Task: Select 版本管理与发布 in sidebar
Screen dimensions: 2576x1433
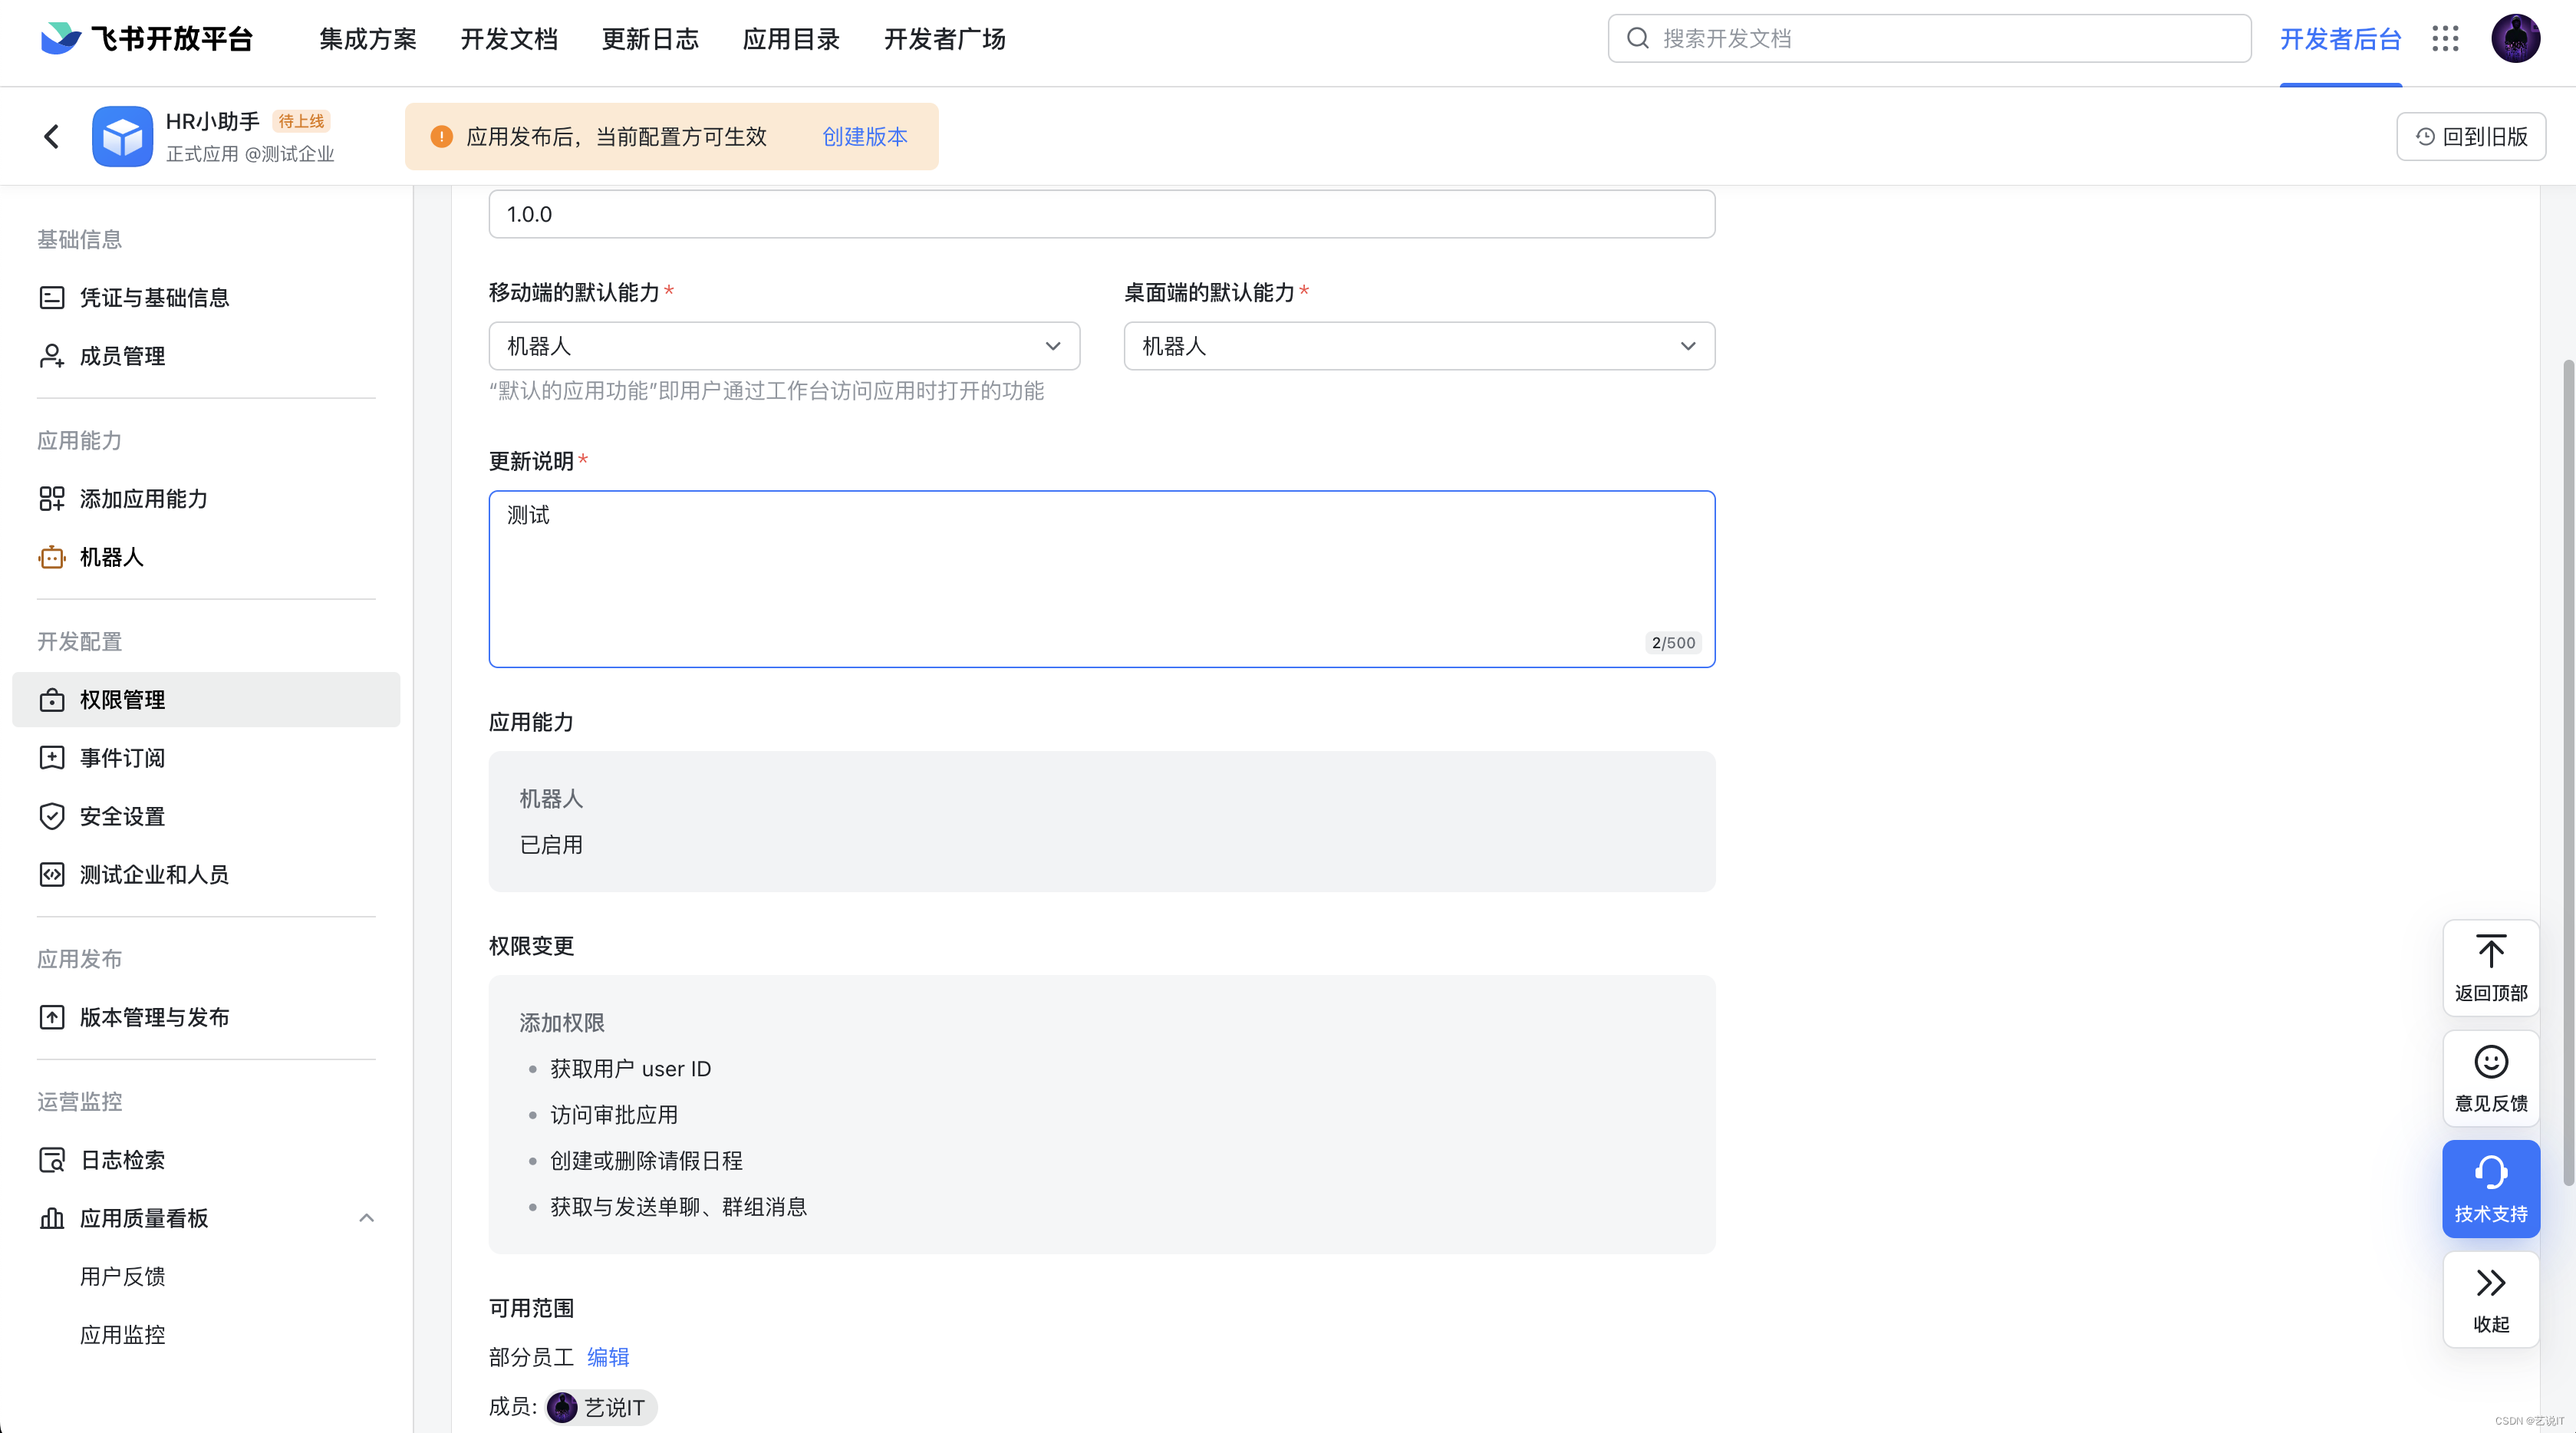Action: 154,1017
